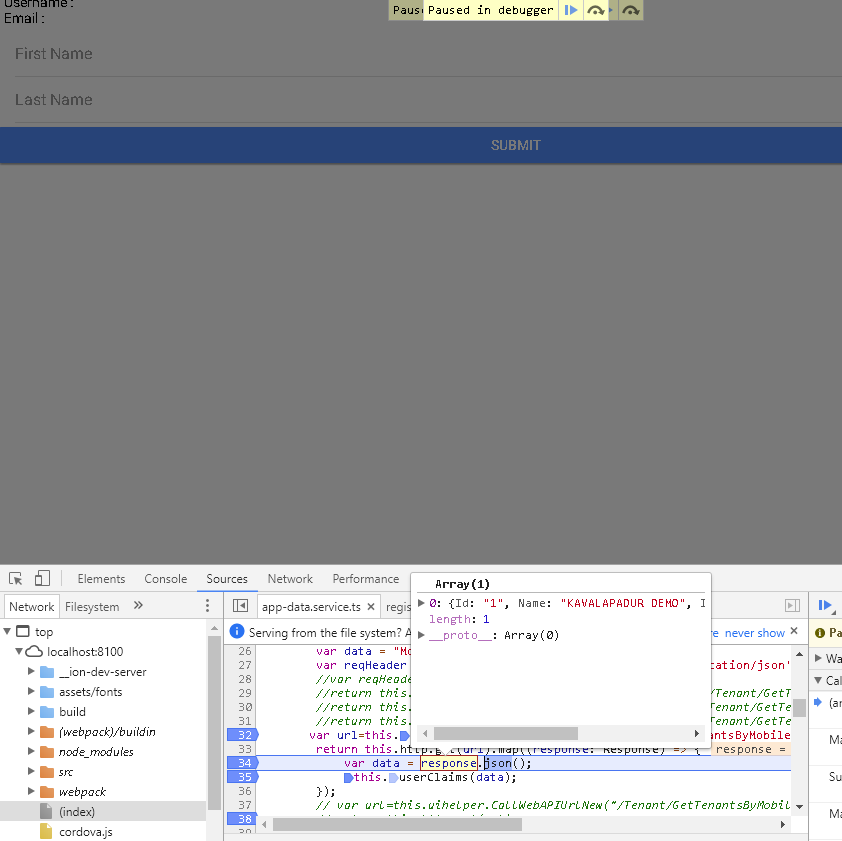Dismiss the file system info bar
The width and height of the screenshot is (842, 841).
click(794, 631)
